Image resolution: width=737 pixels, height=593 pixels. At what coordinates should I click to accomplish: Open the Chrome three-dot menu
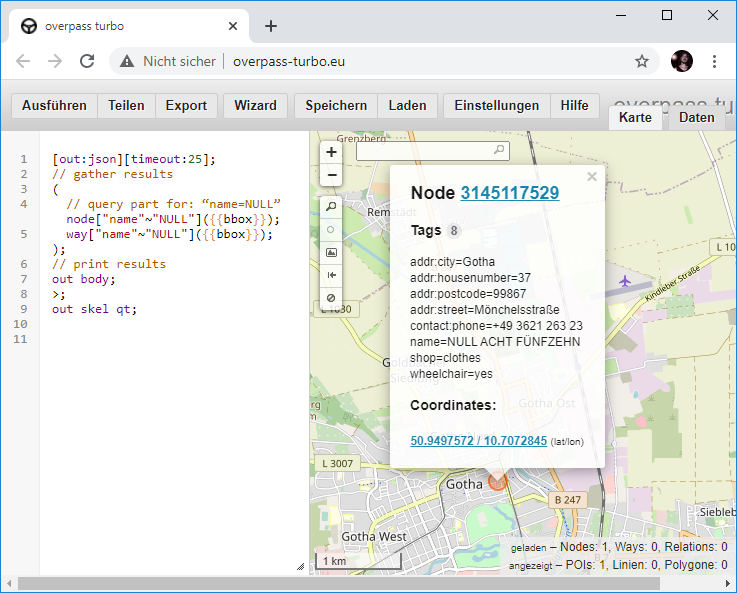[715, 61]
